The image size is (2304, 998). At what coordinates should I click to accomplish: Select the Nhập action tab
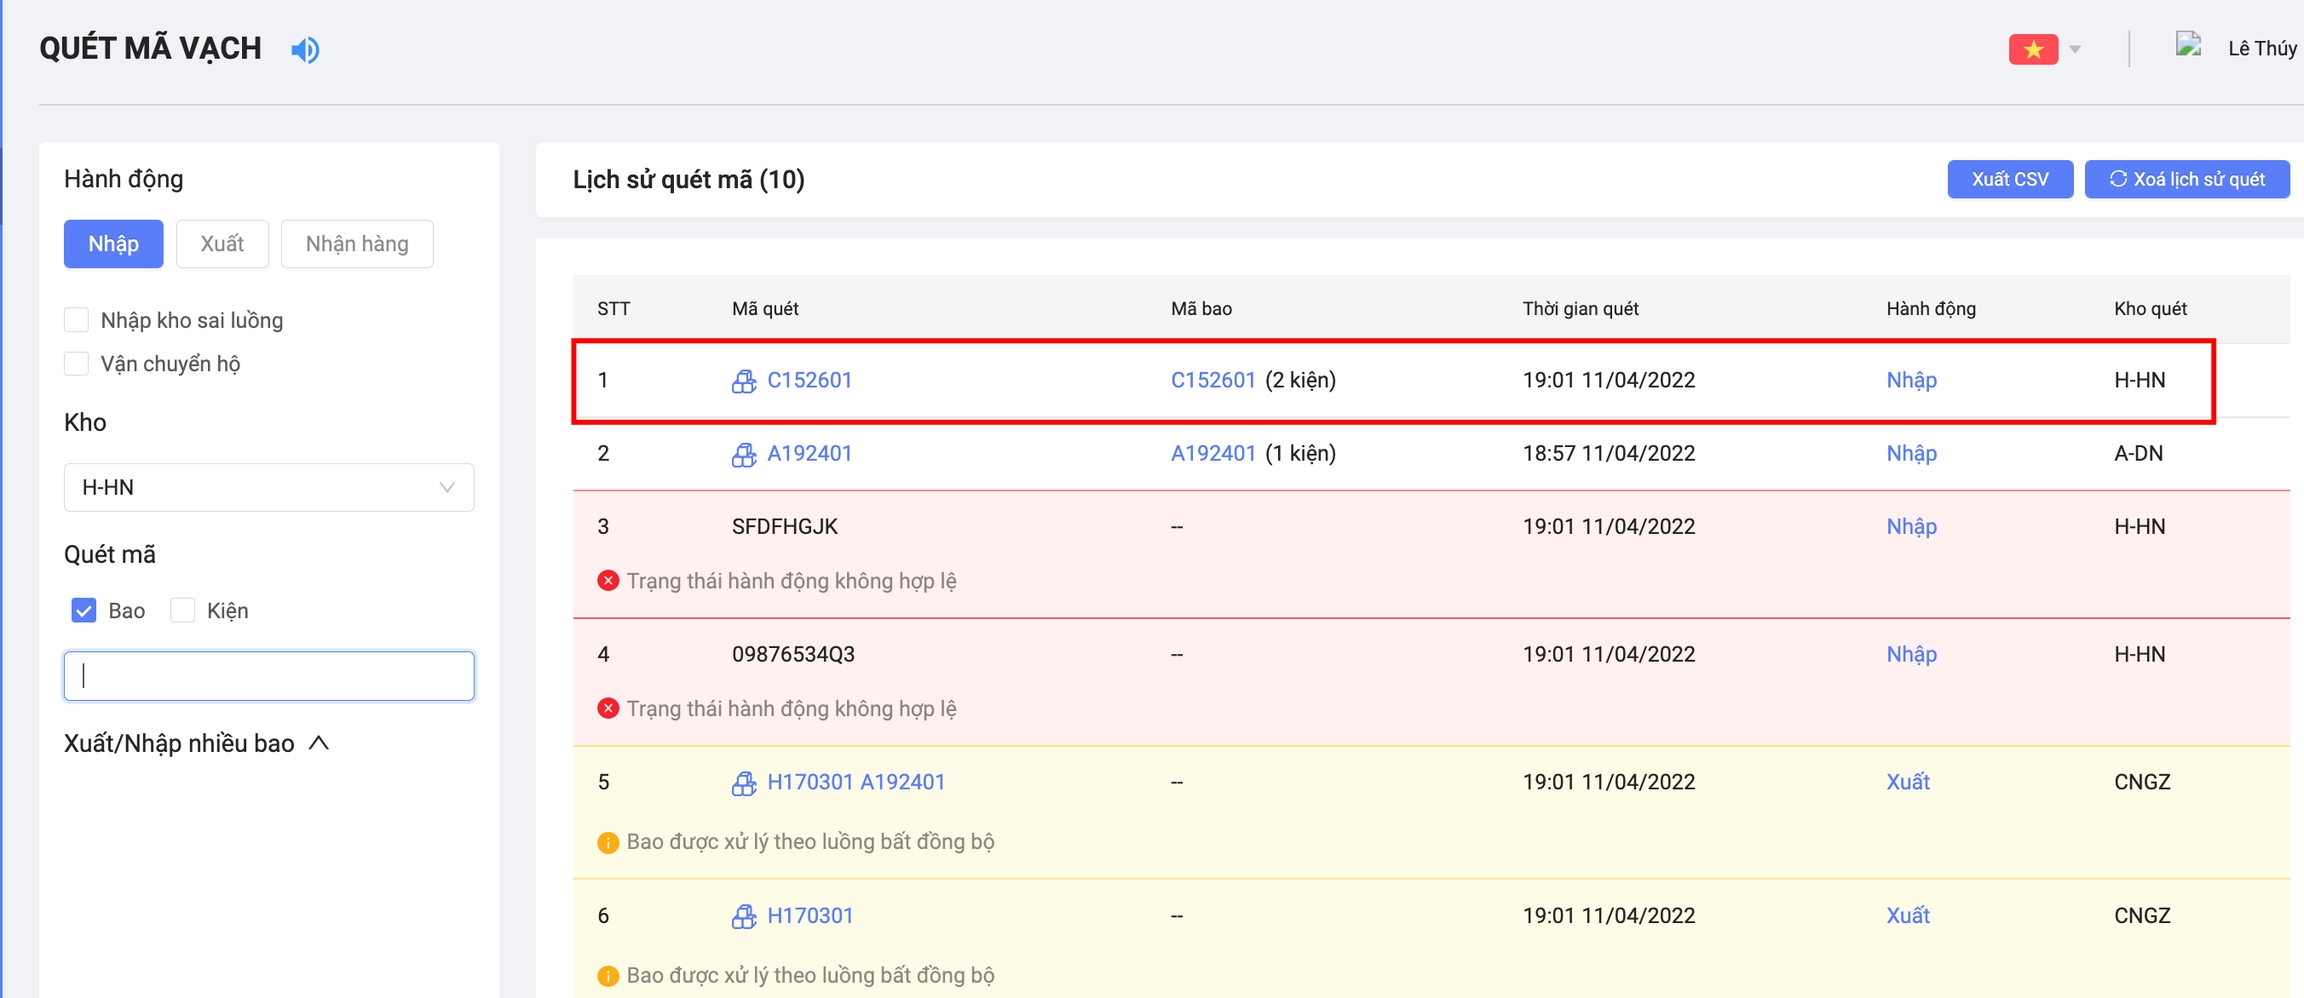click(113, 244)
